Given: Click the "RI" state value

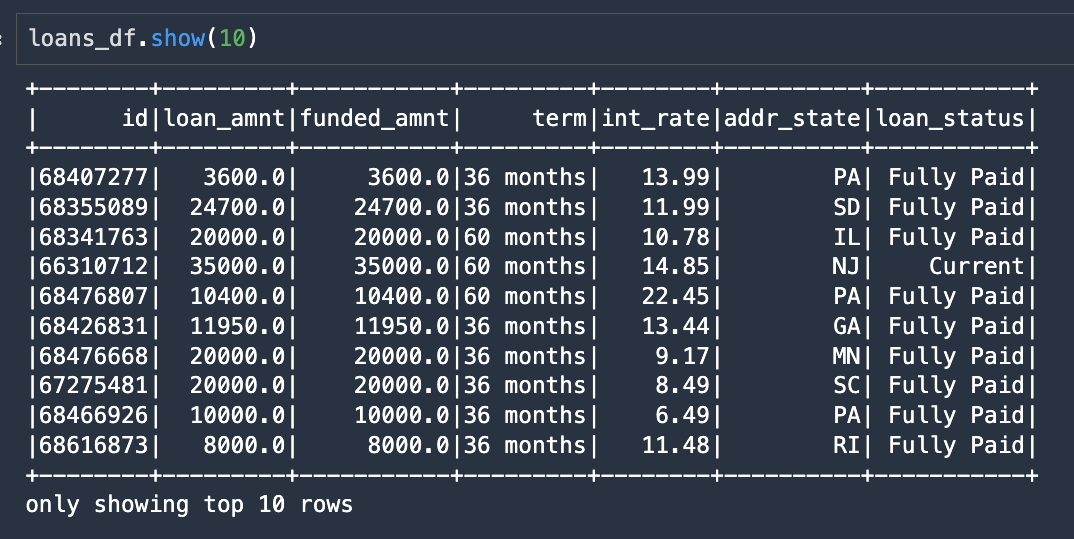Looking at the screenshot, I should coord(847,444).
